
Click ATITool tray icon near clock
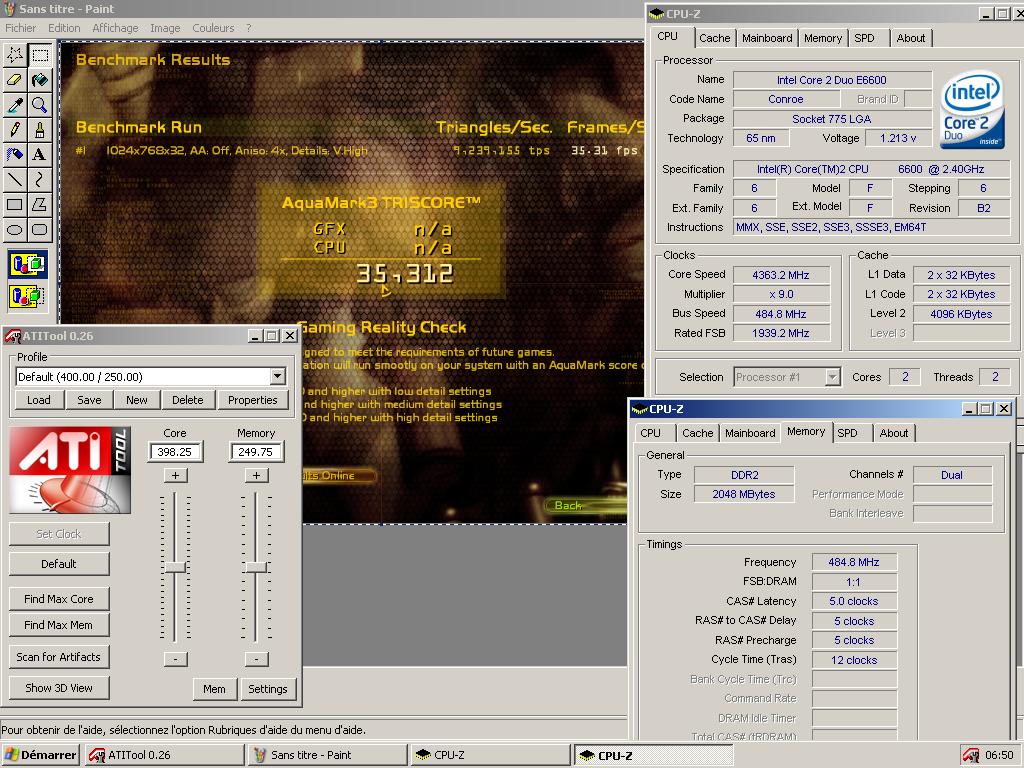pyautogui.click(x=970, y=756)
